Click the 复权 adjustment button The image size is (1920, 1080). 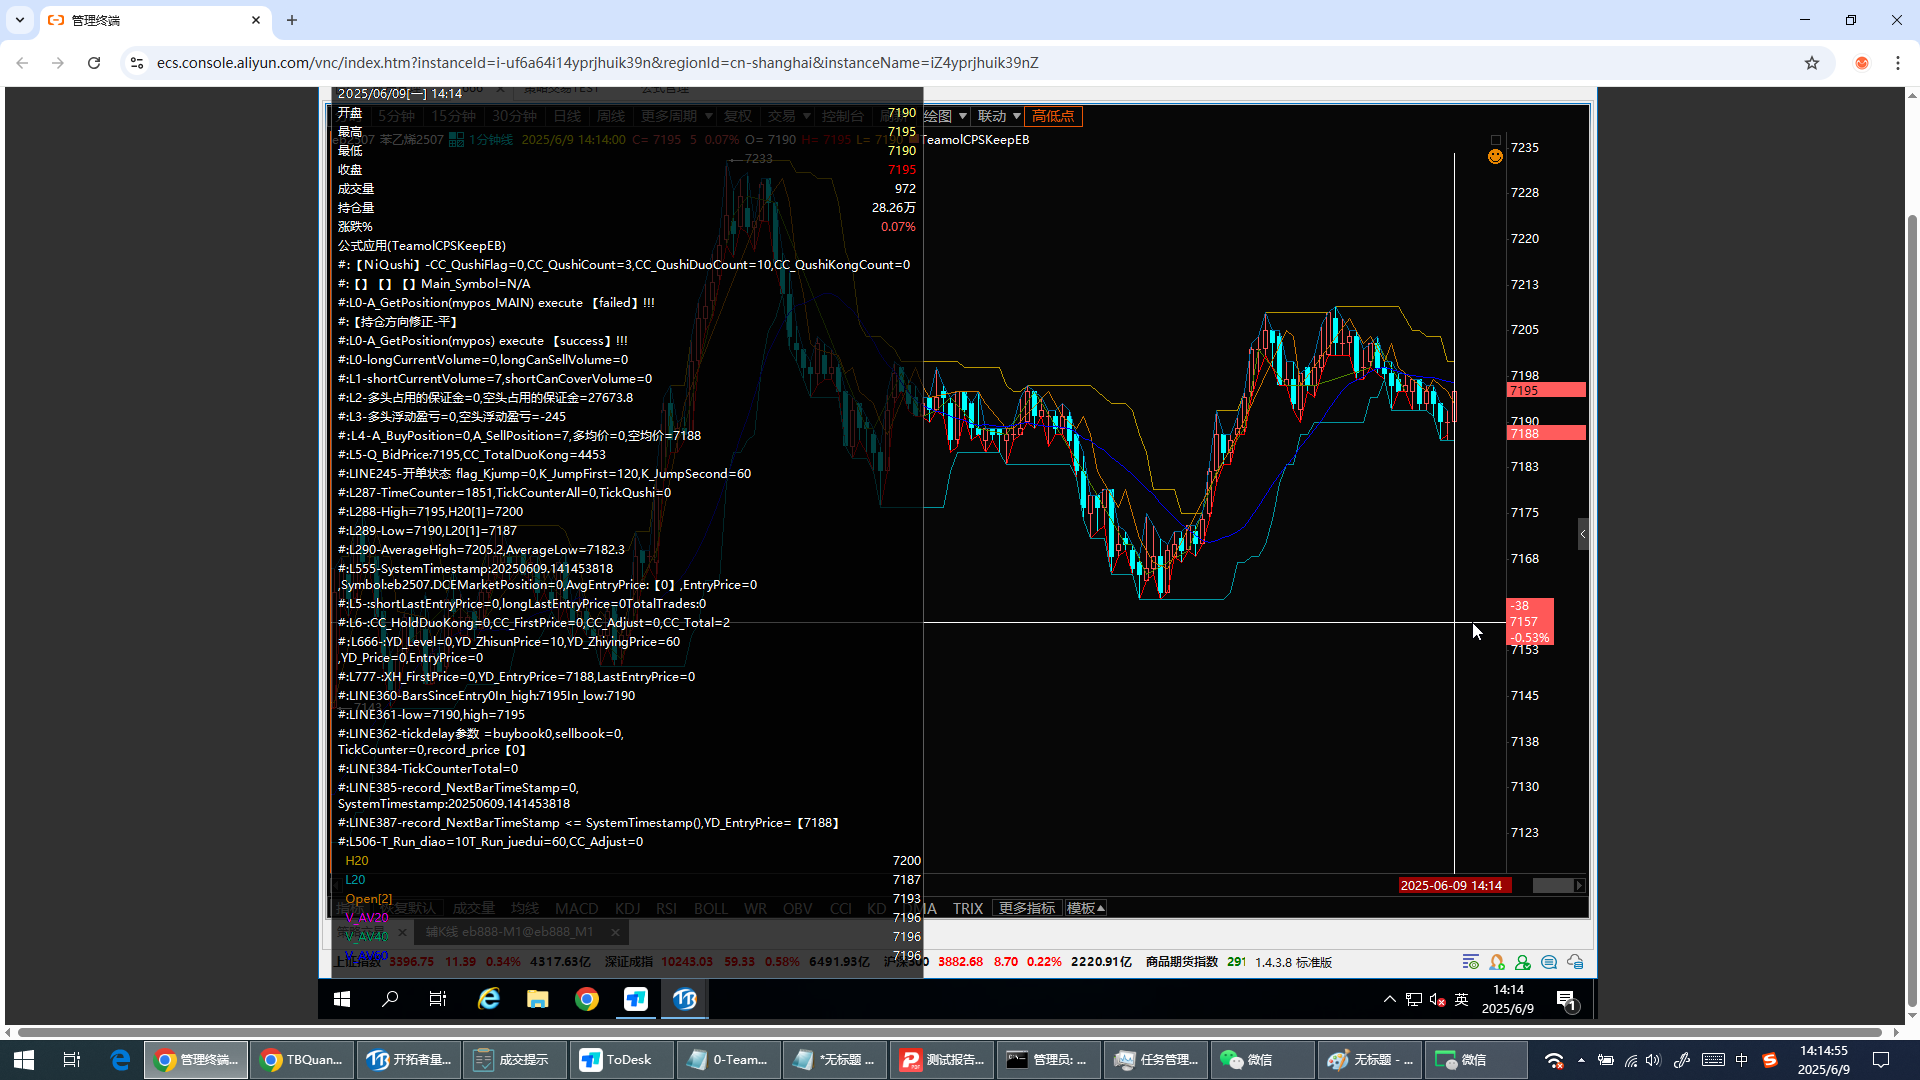pyautogui.click(x=738, y=116)
